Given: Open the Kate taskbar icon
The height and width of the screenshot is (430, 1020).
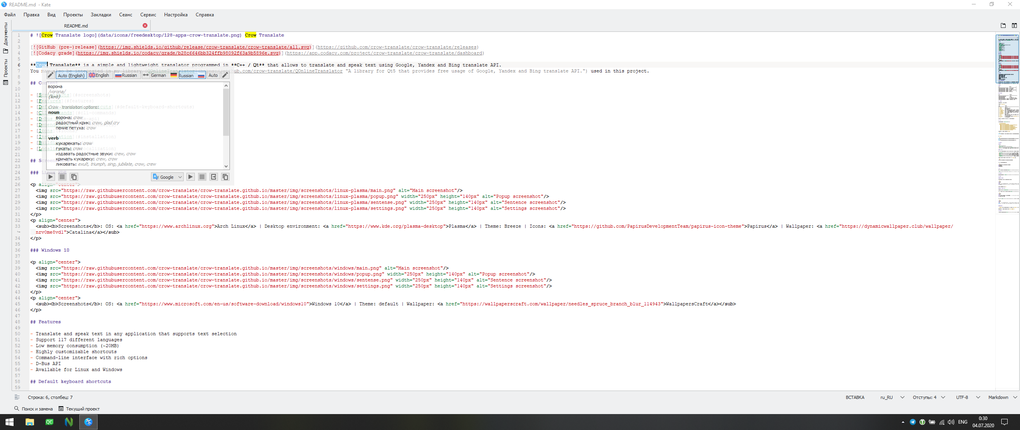Looking at the screenshot, I should (88, 422).
